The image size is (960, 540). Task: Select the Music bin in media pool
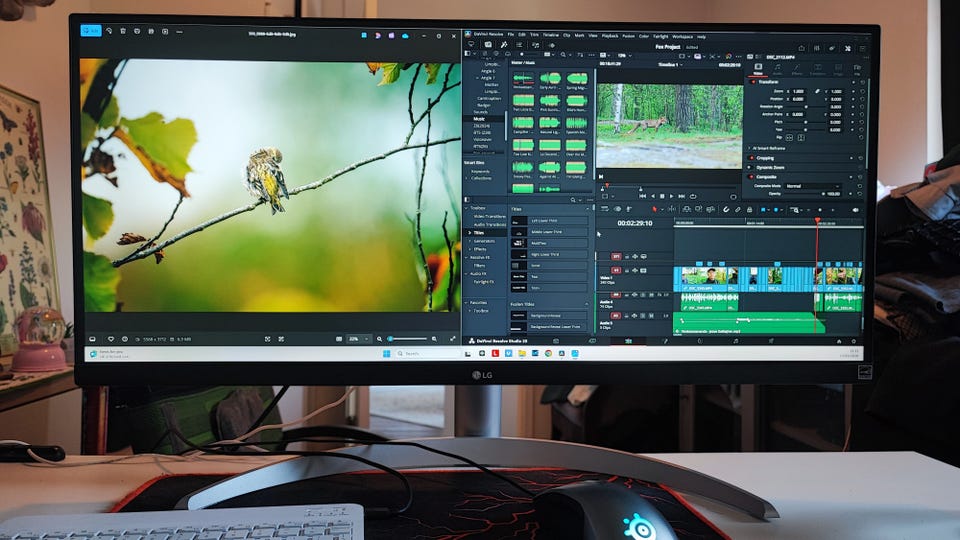click(x=479, y=119)
